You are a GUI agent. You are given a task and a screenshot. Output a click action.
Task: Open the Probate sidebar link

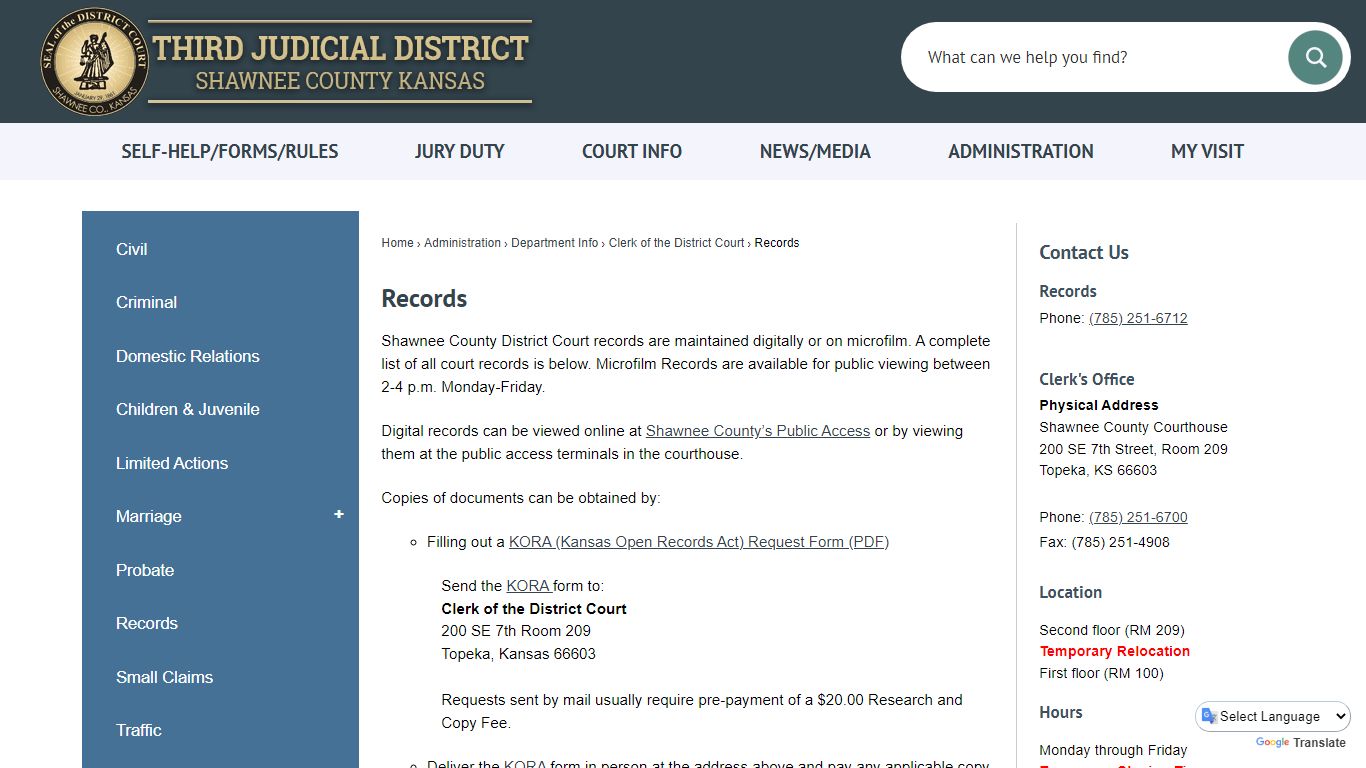tap(145, 570)
